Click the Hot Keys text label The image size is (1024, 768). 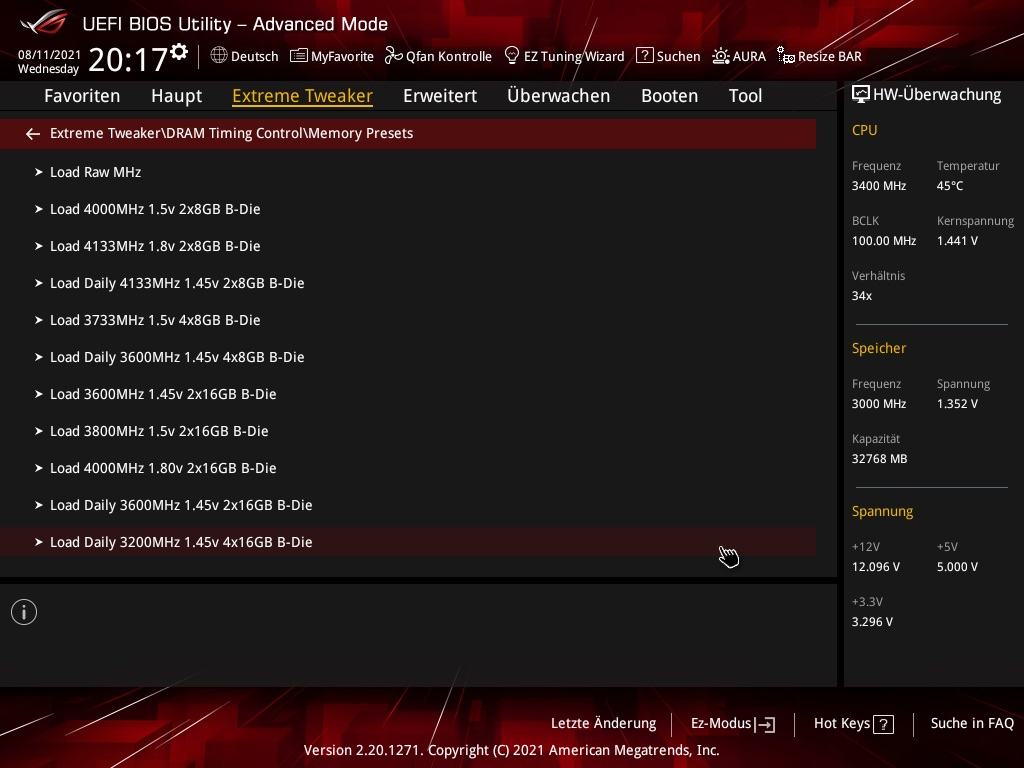point(842,724)
